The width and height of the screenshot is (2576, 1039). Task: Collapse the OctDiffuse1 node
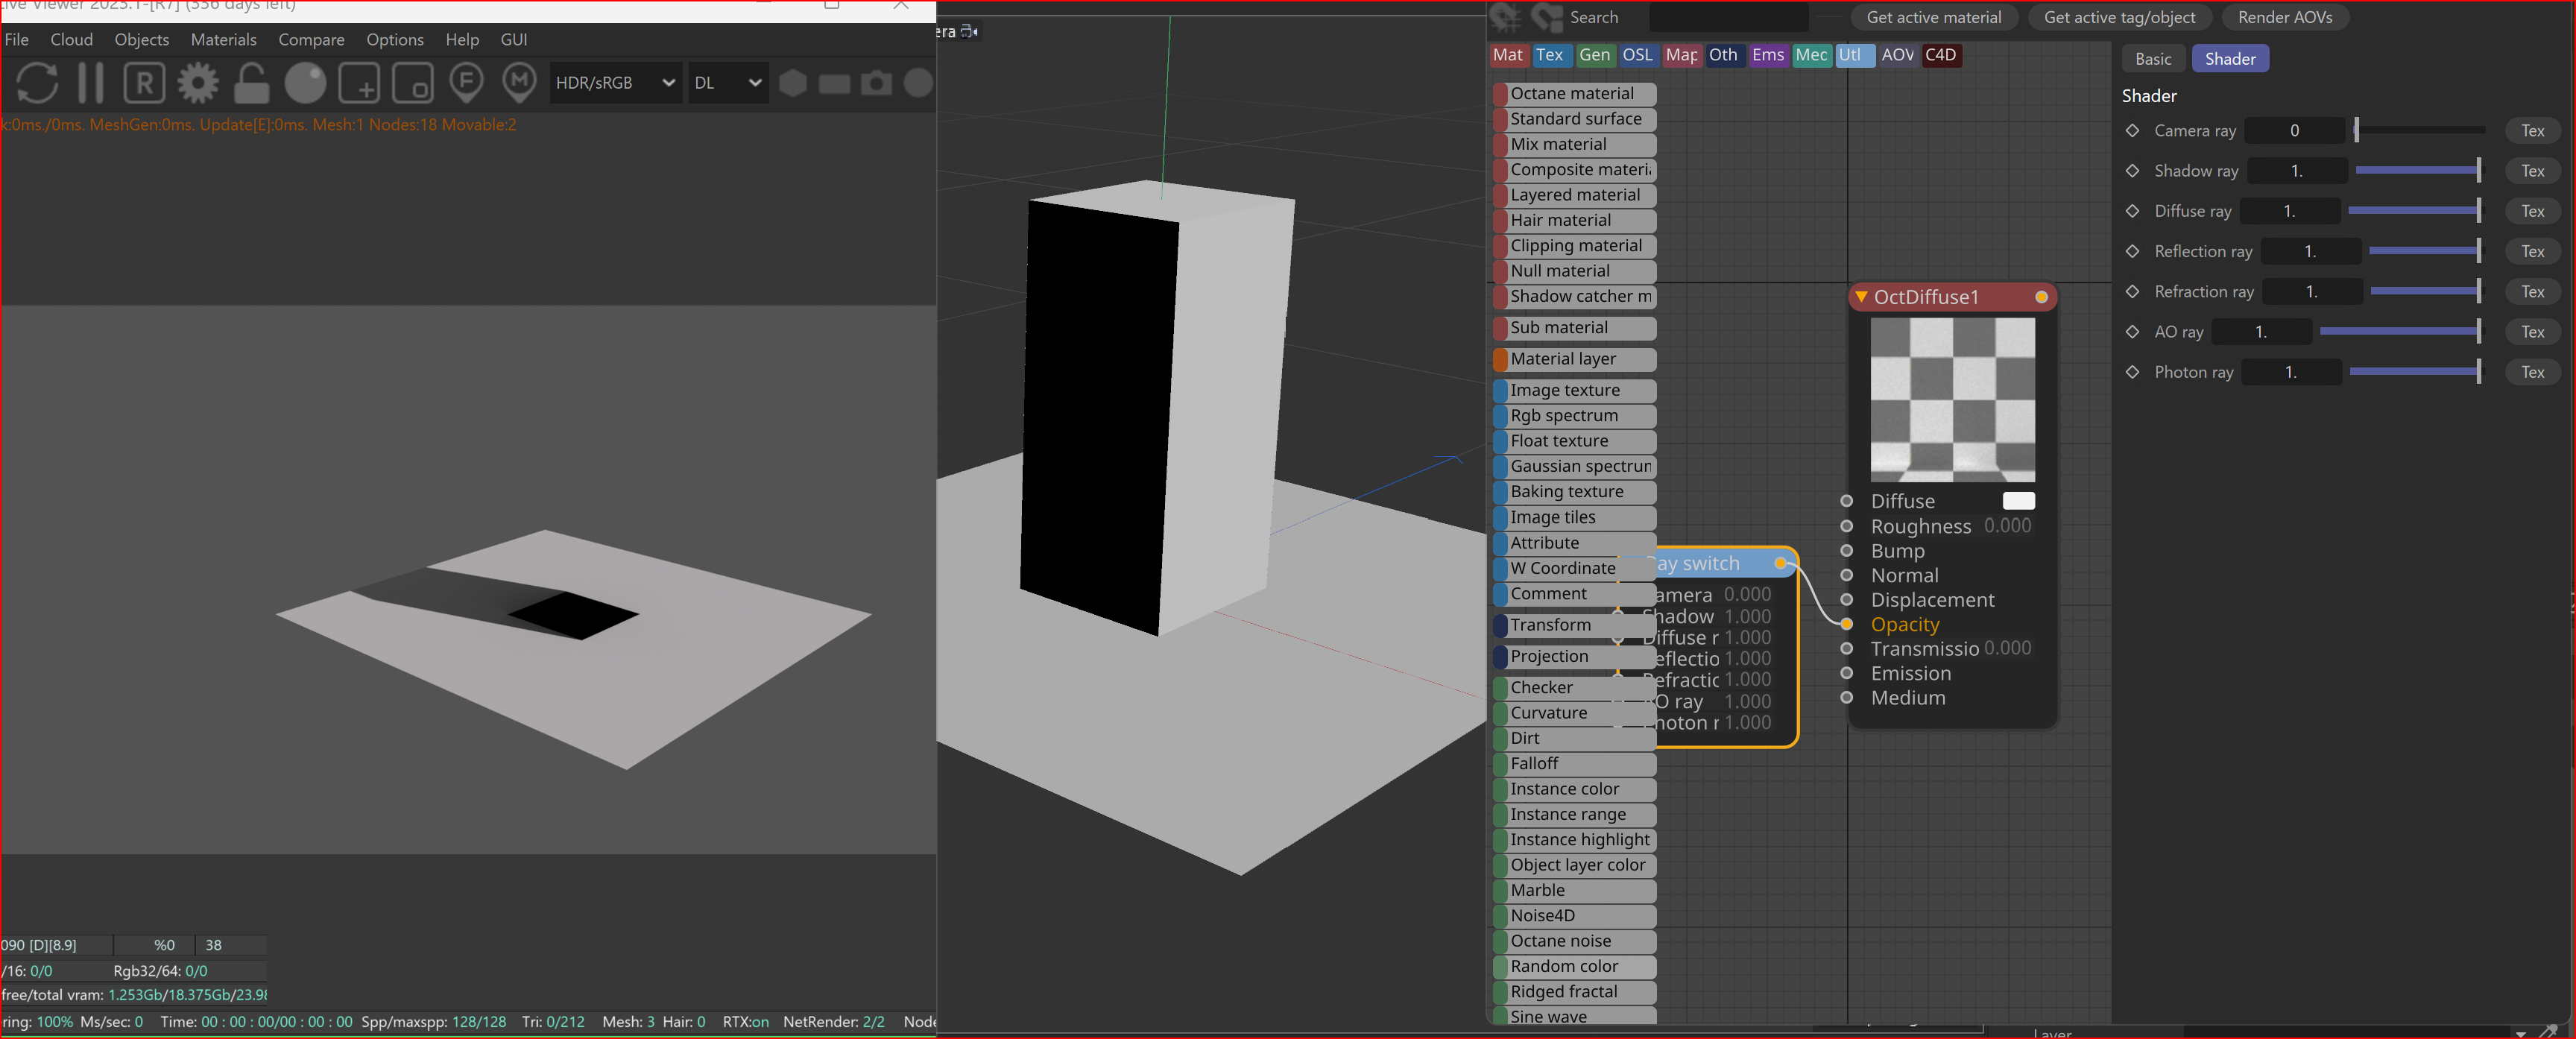1861,297
